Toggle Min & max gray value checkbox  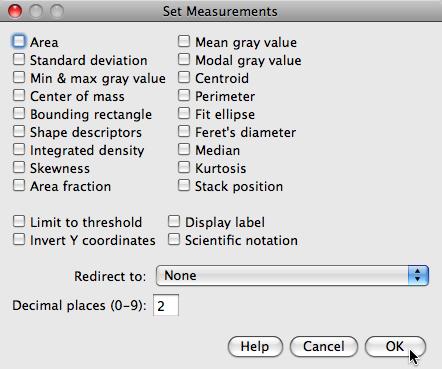click(x=19, y=77)
